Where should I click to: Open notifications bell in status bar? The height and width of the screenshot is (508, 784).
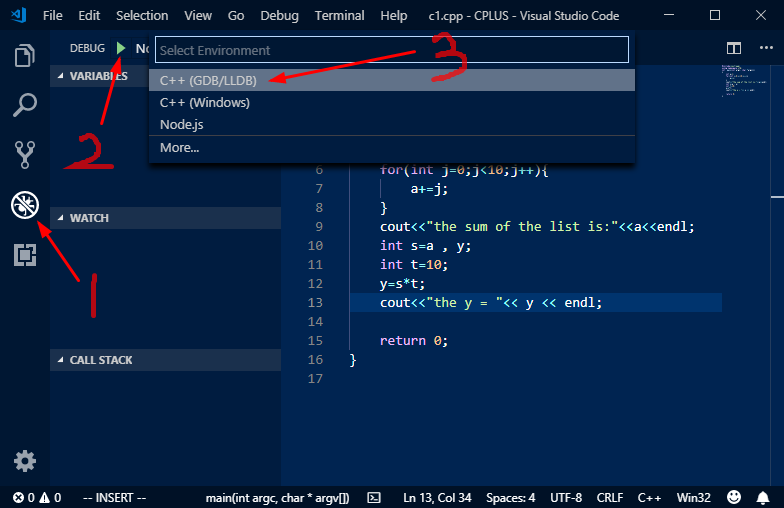[762, 498]
